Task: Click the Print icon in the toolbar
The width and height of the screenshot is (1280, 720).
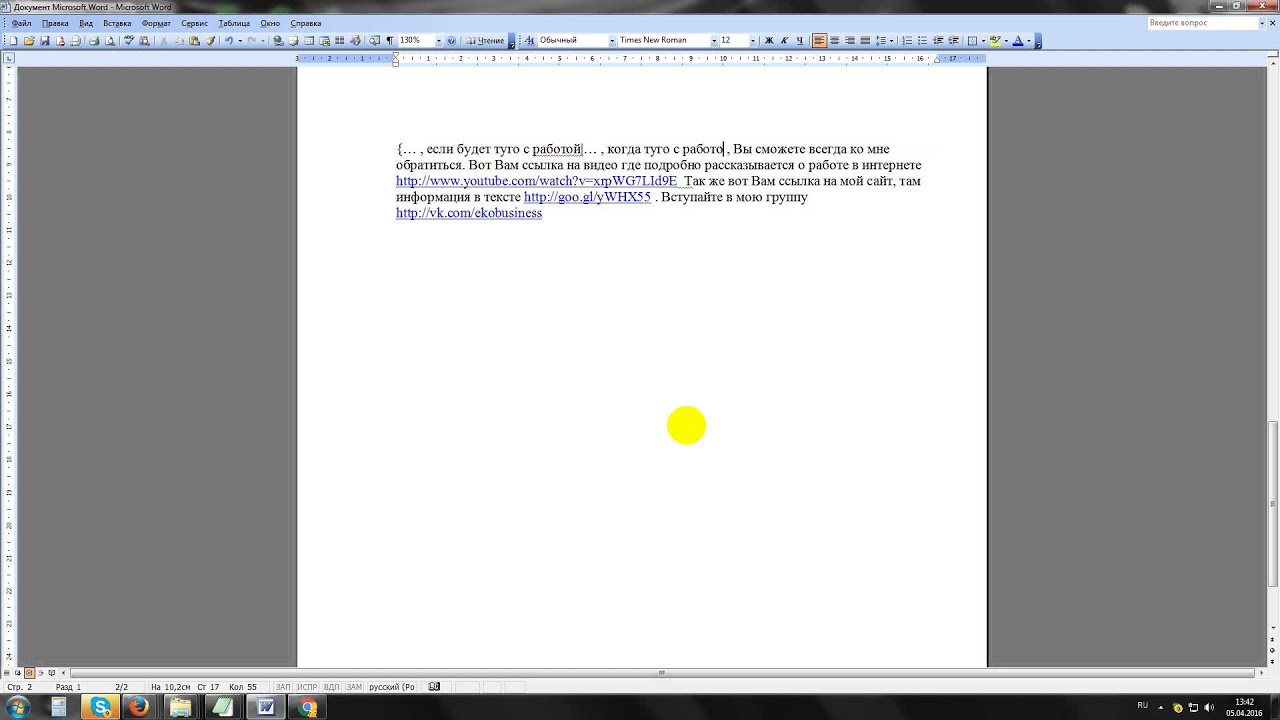Action: point(94,41)
